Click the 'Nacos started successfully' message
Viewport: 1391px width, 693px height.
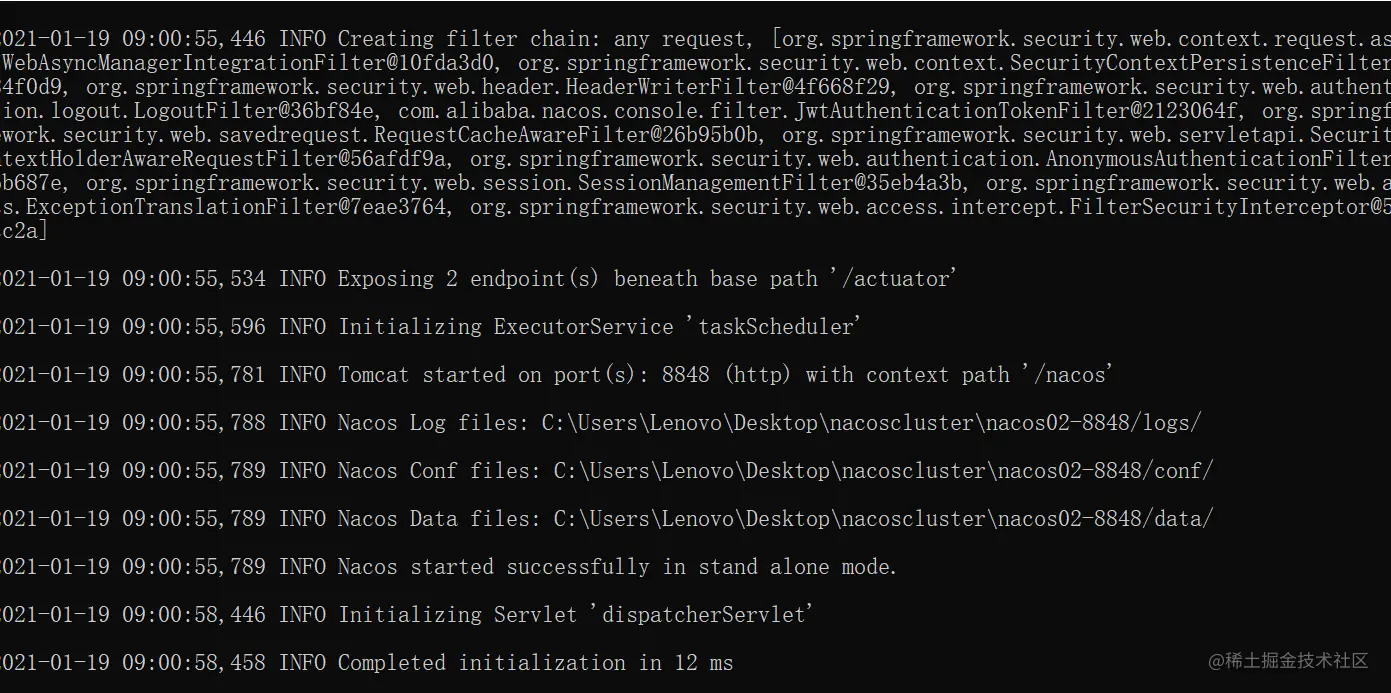616,567
